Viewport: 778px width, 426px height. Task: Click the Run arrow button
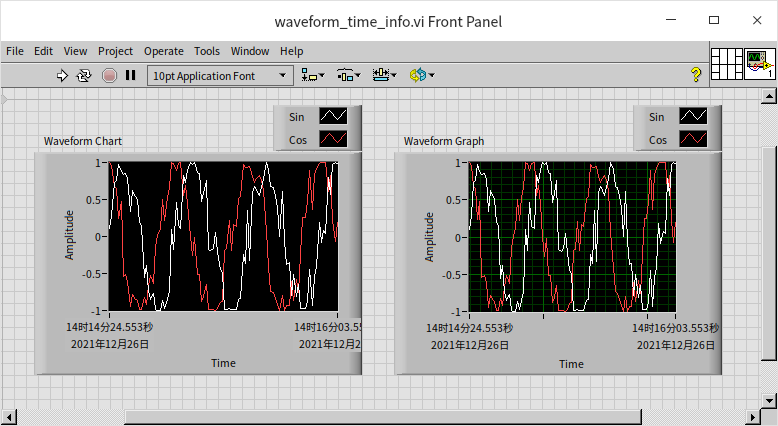[x=62, y=75]
